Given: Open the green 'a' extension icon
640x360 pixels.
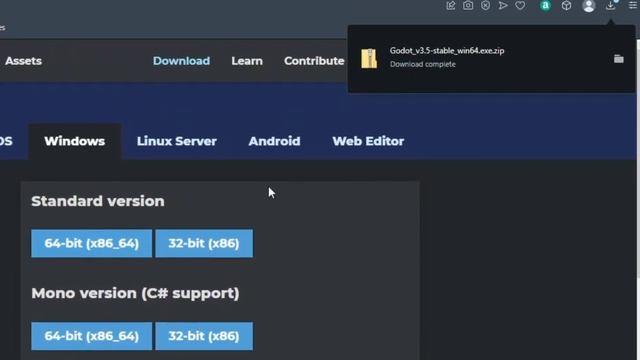Looking at the screenshot, I should click(x=545, y=5).
